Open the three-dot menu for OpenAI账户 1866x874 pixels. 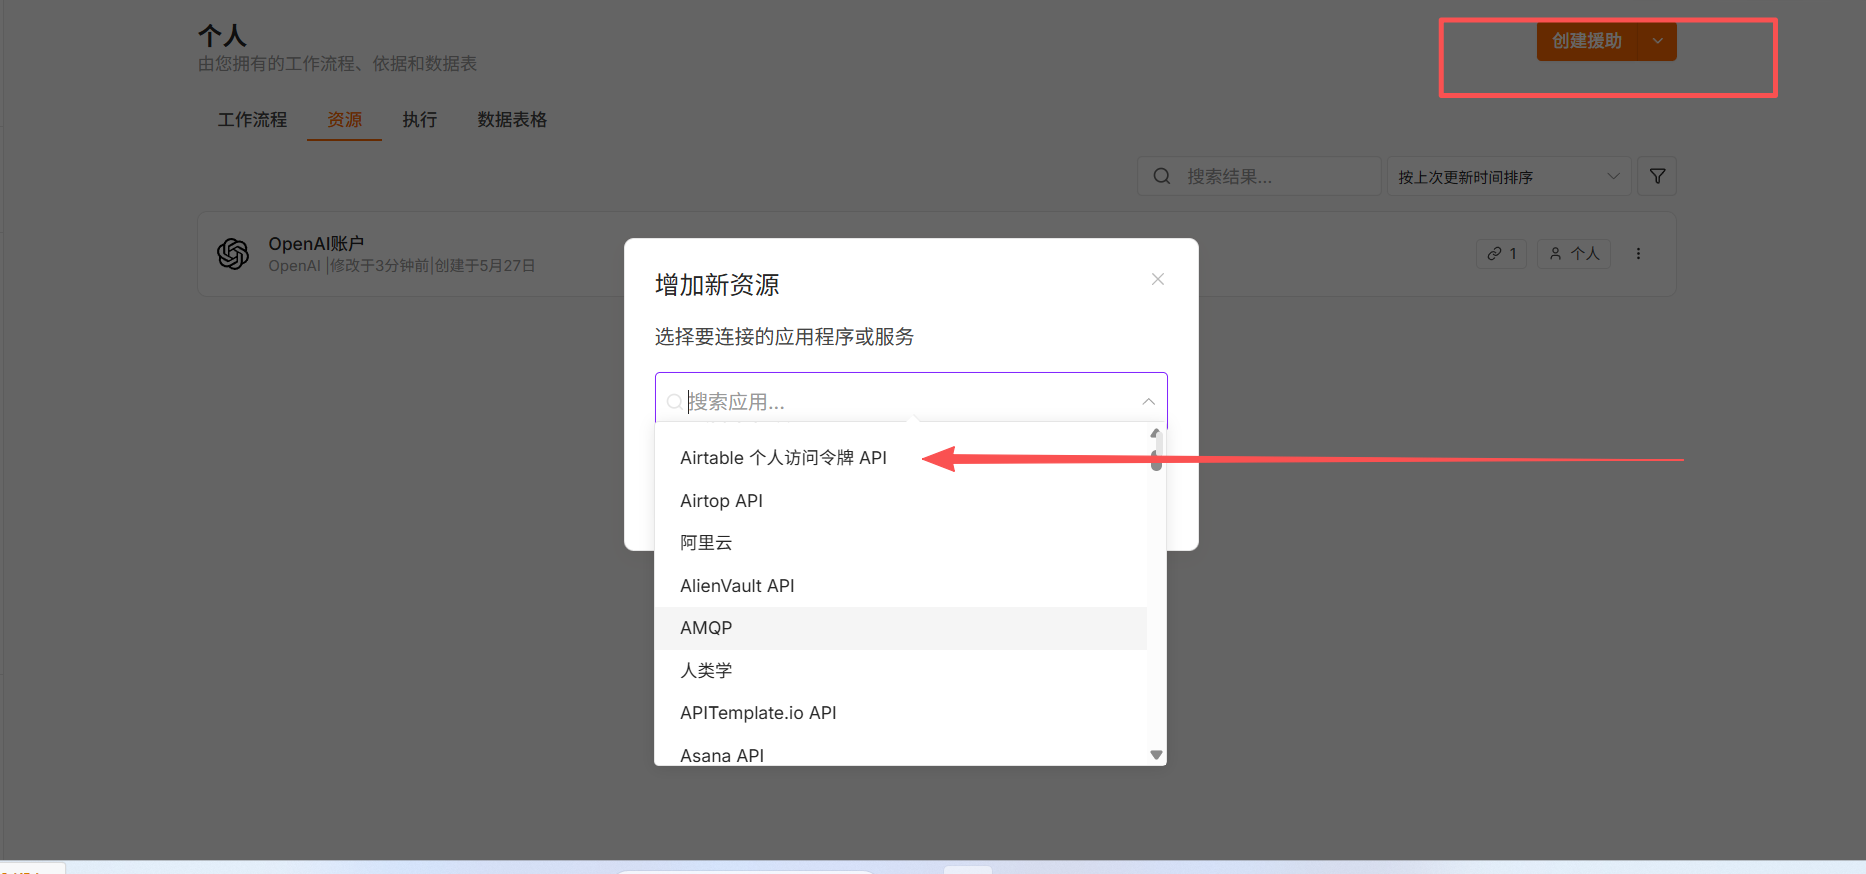click(1638, 254)
